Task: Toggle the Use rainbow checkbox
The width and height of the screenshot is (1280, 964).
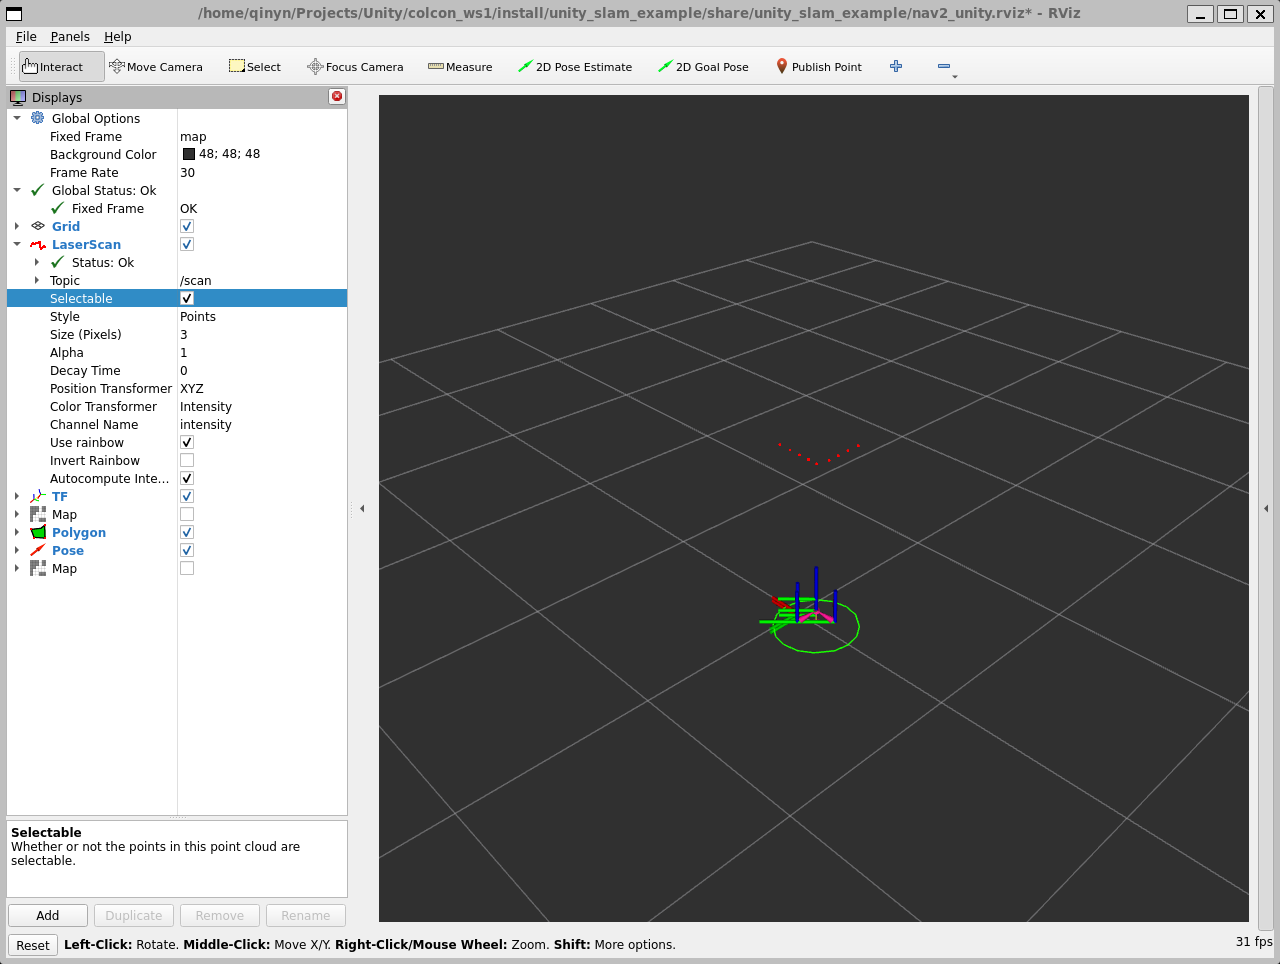Action: click(187, 442)
